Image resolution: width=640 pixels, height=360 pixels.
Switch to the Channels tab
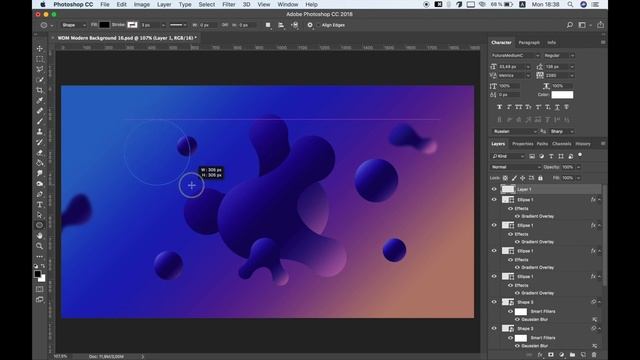coord(562,144)
